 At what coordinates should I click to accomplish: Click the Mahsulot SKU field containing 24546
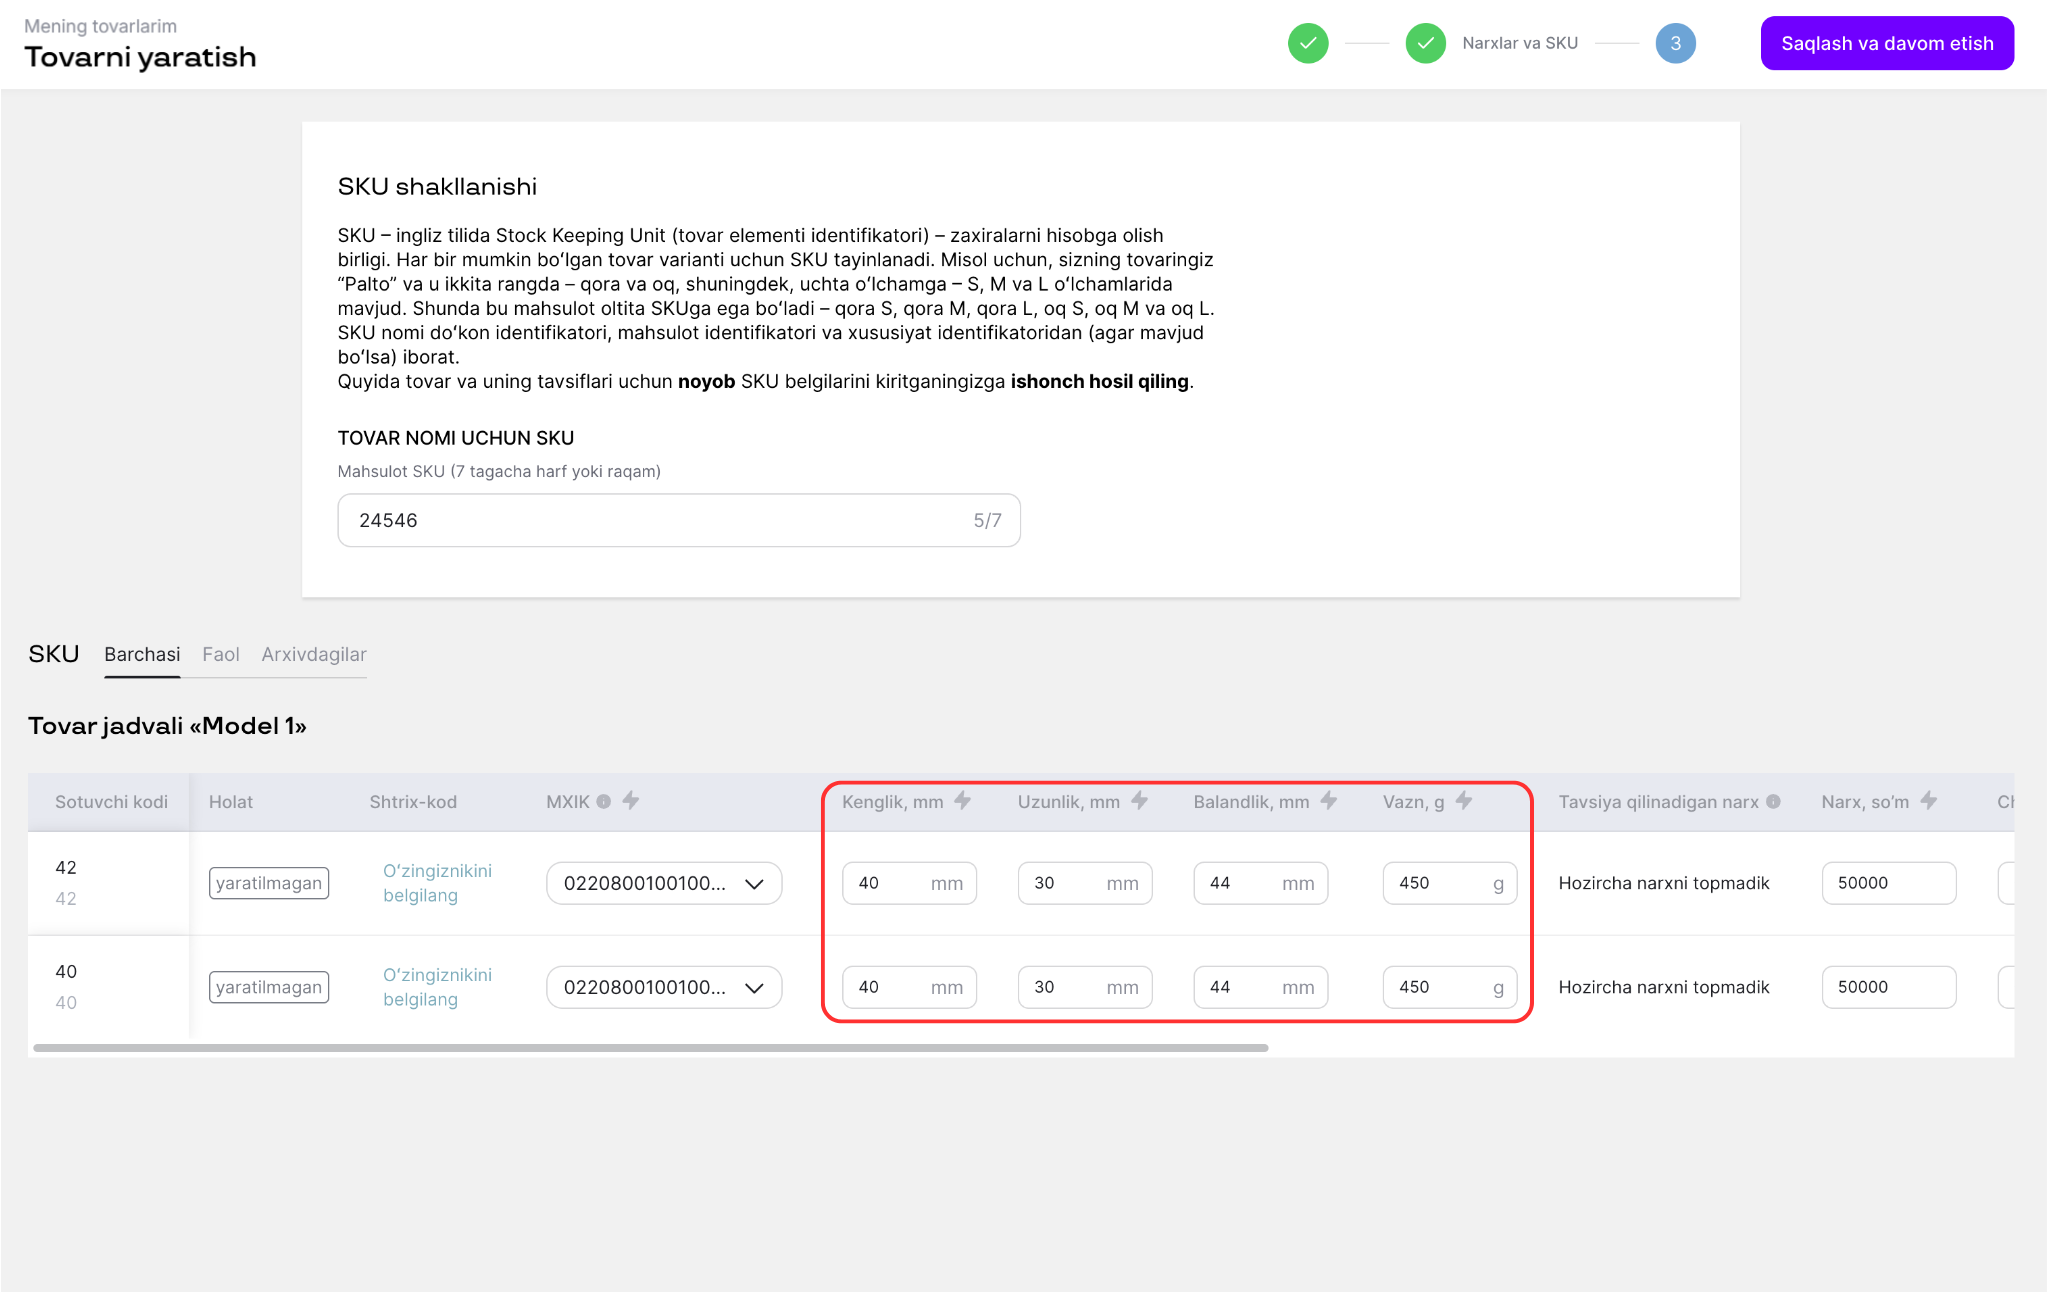click(x=679, y=520)
